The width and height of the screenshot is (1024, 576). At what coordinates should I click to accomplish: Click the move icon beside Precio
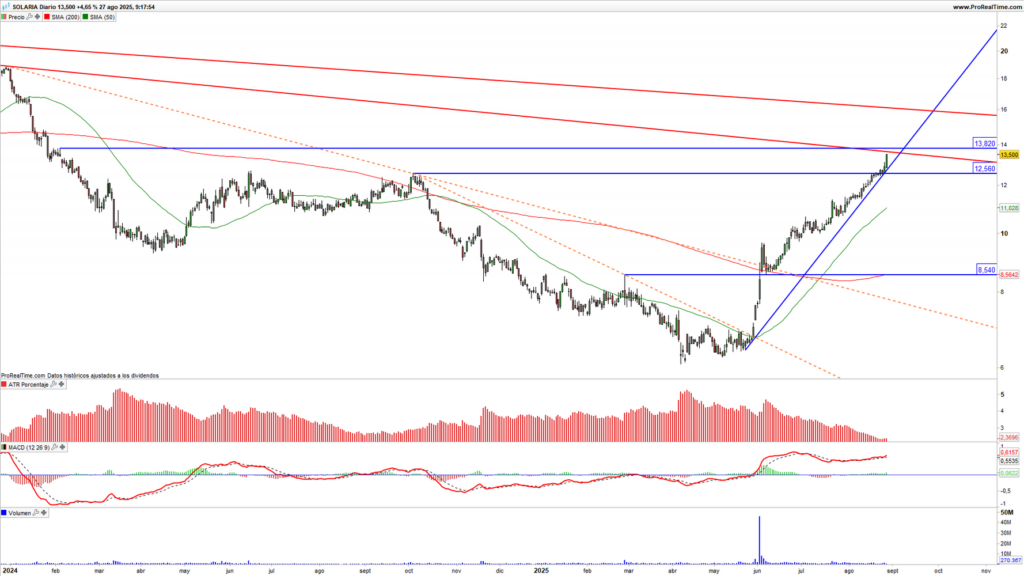[x=37, y=17]
